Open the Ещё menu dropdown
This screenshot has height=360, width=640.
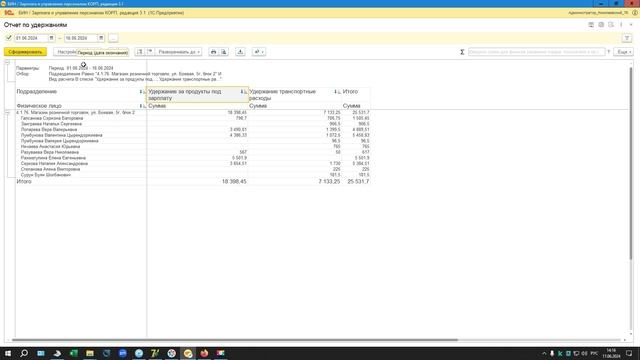[x=624, y=52]
